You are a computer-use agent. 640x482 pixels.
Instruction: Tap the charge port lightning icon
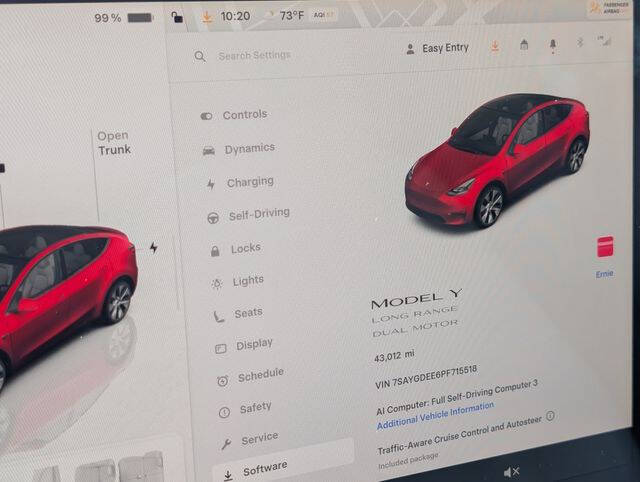[x=153, y=247]
